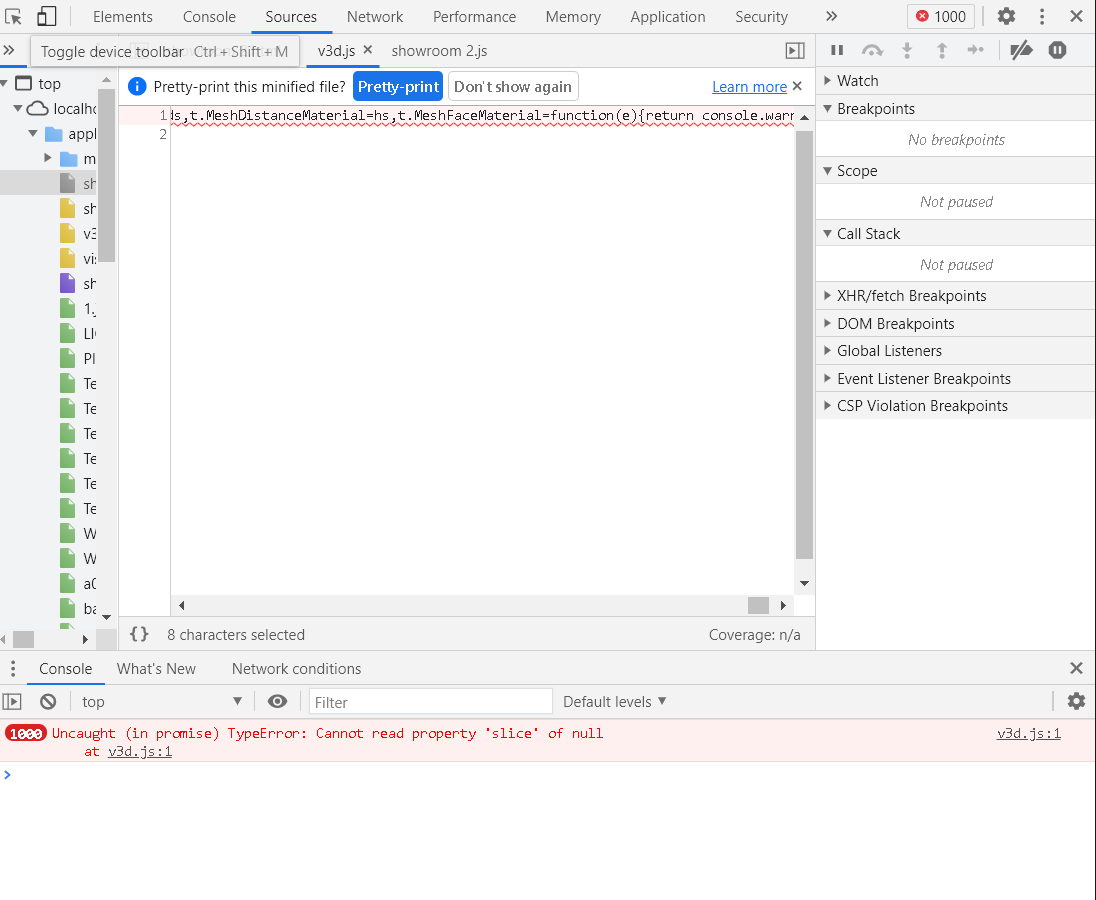
Task: Open DevTools settings gear icon
Action: (x=1006, y=16)
